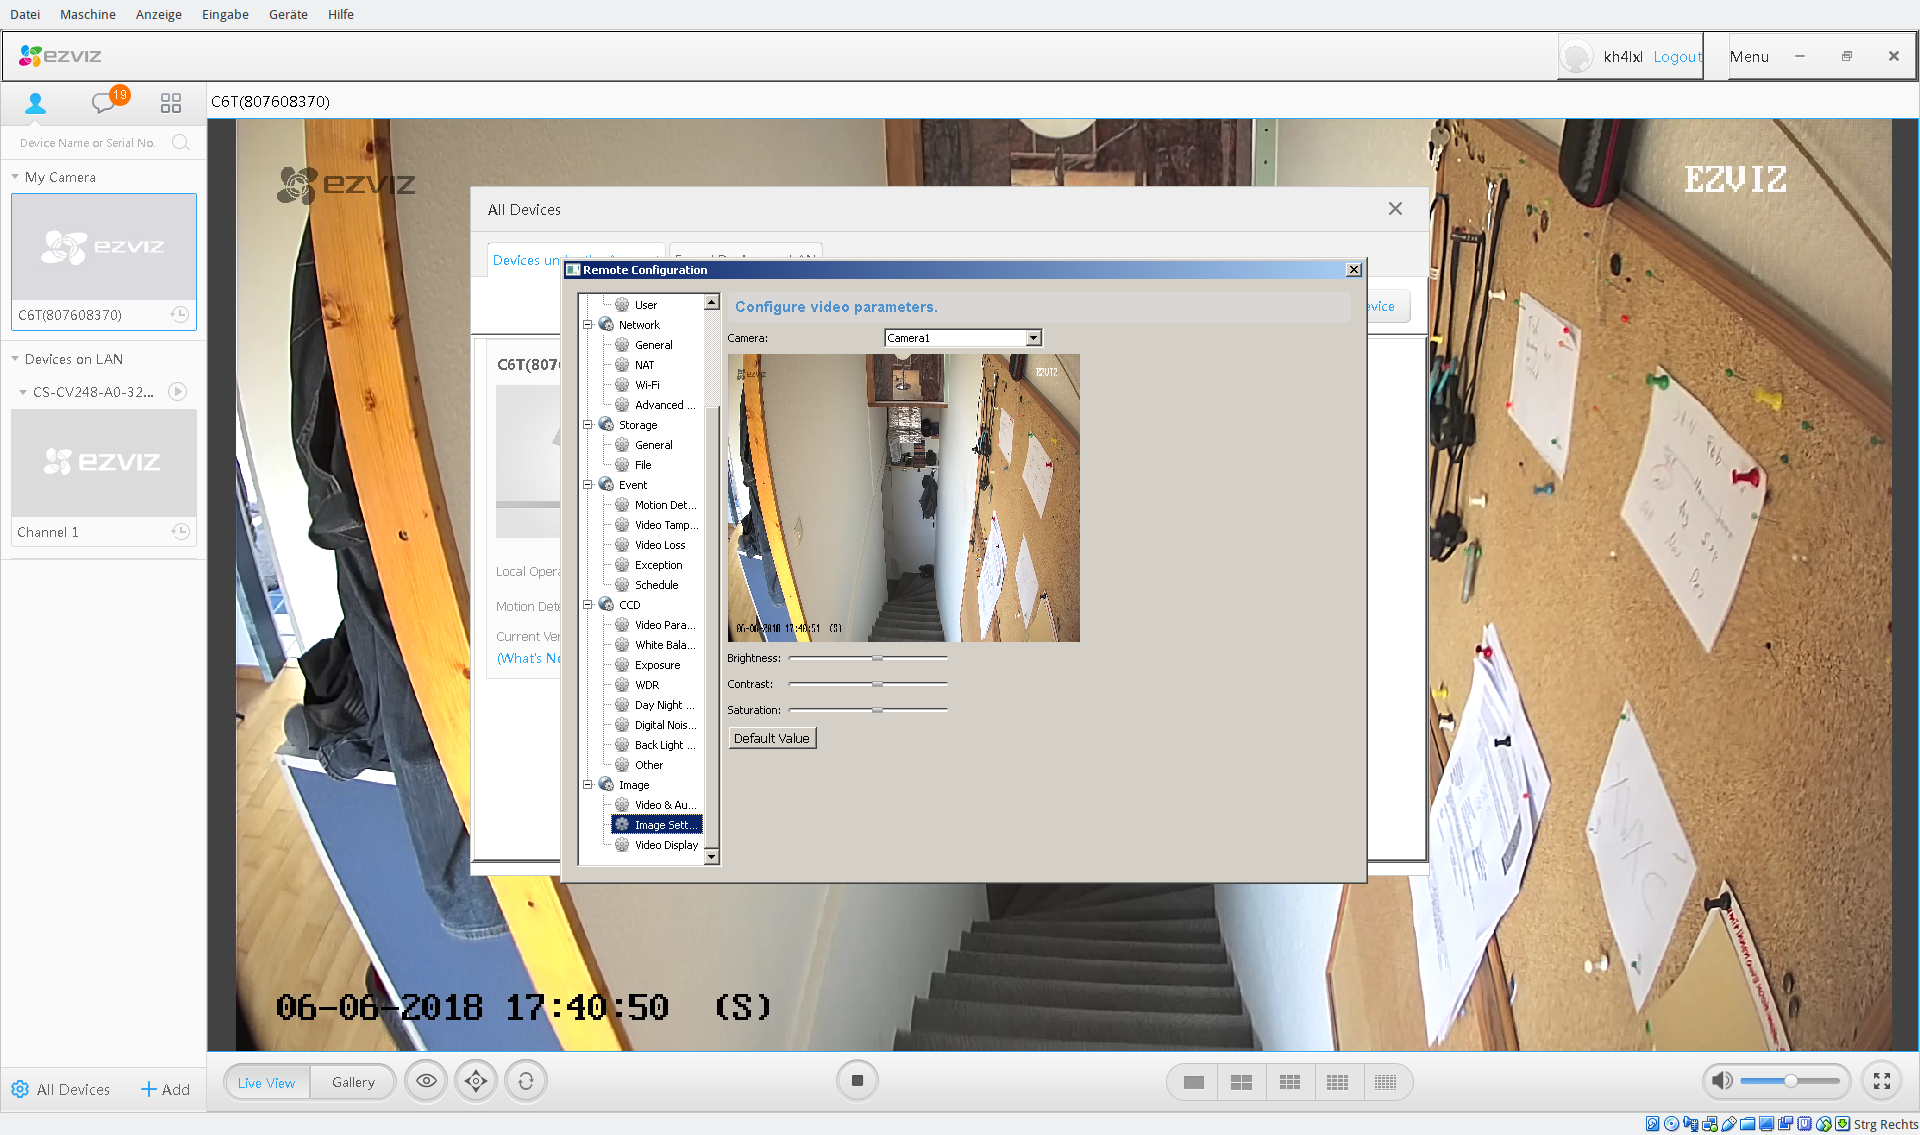Open the PTZ control icon

(476, 1081)
